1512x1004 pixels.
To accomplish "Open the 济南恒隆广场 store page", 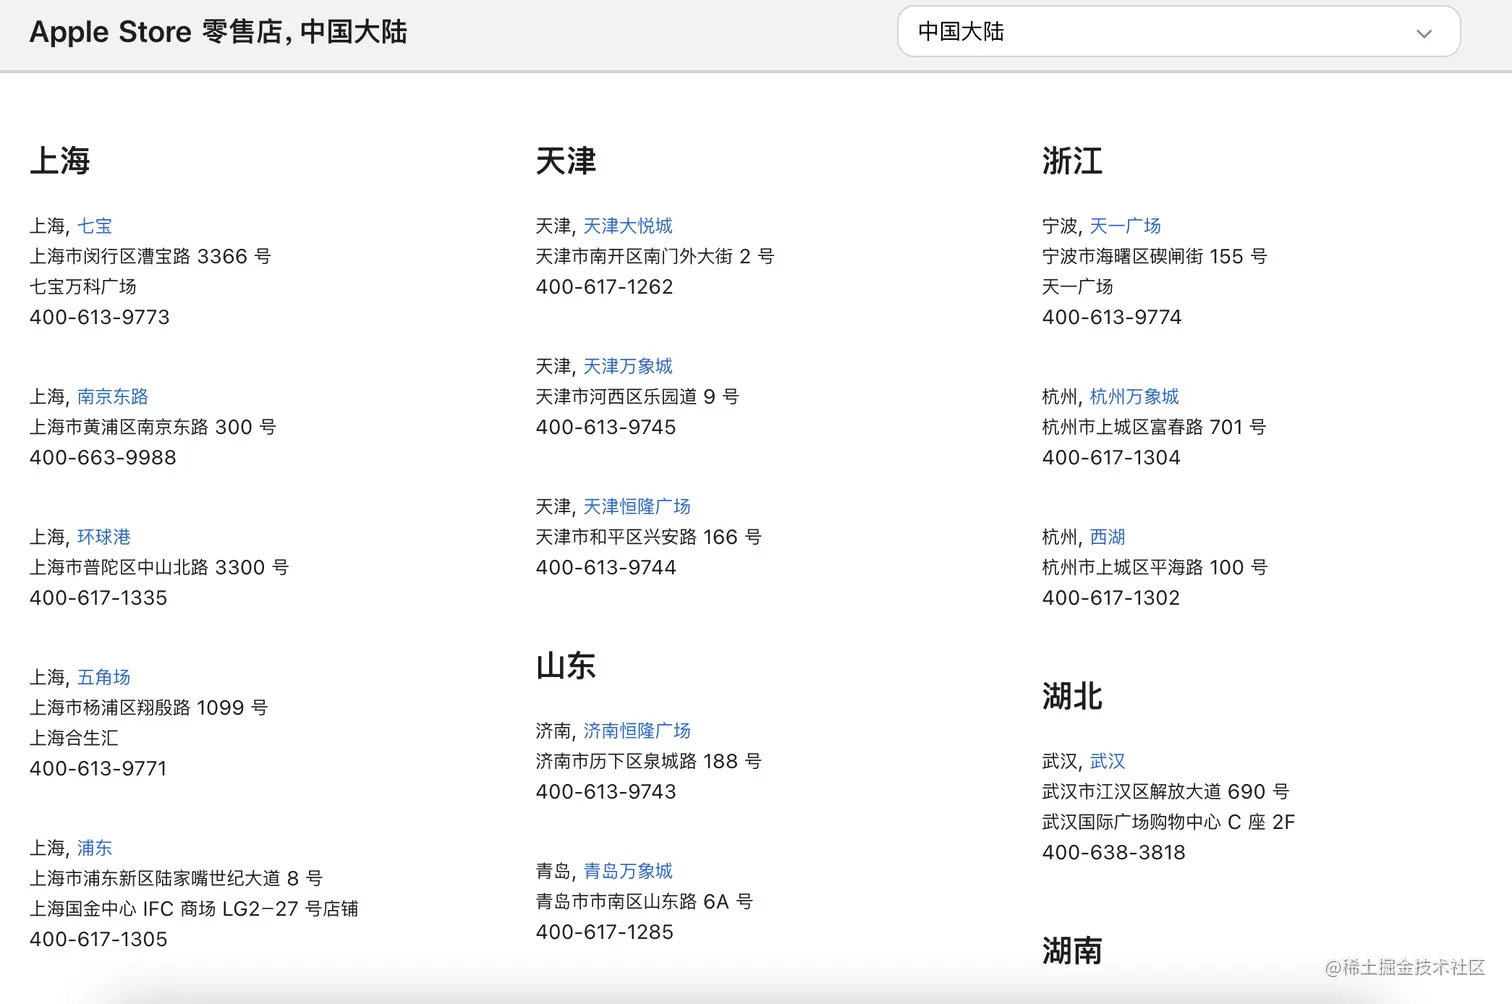I will click(x=638, y=731).
